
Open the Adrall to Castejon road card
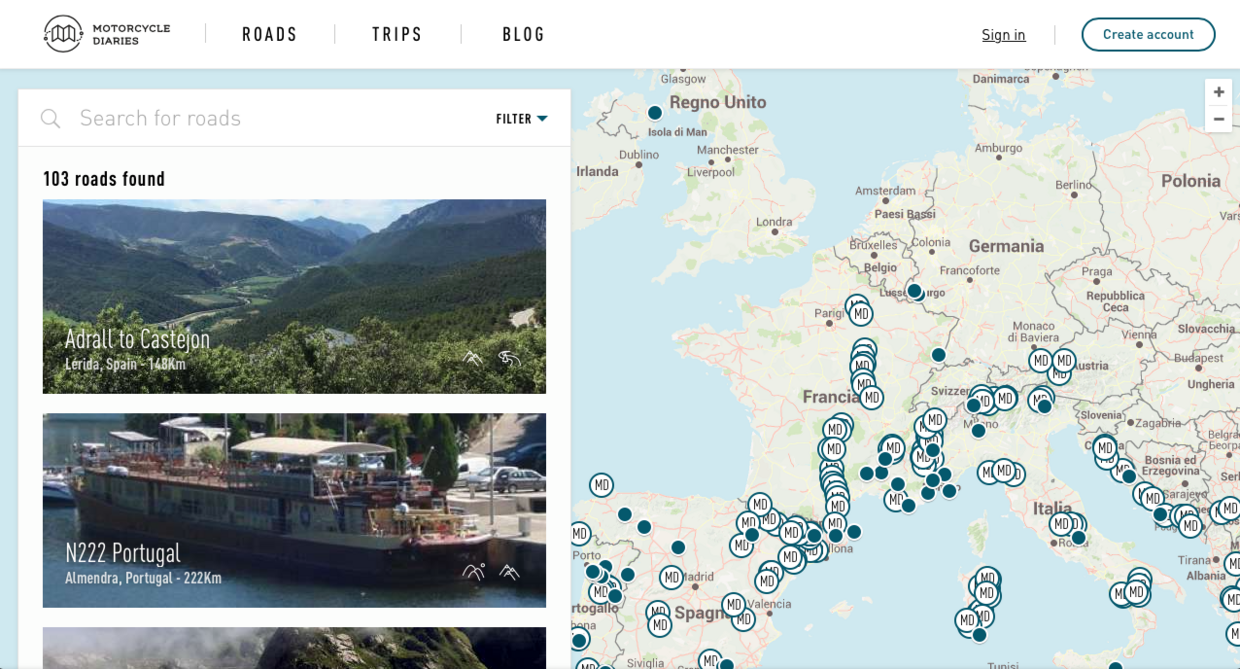294,296
